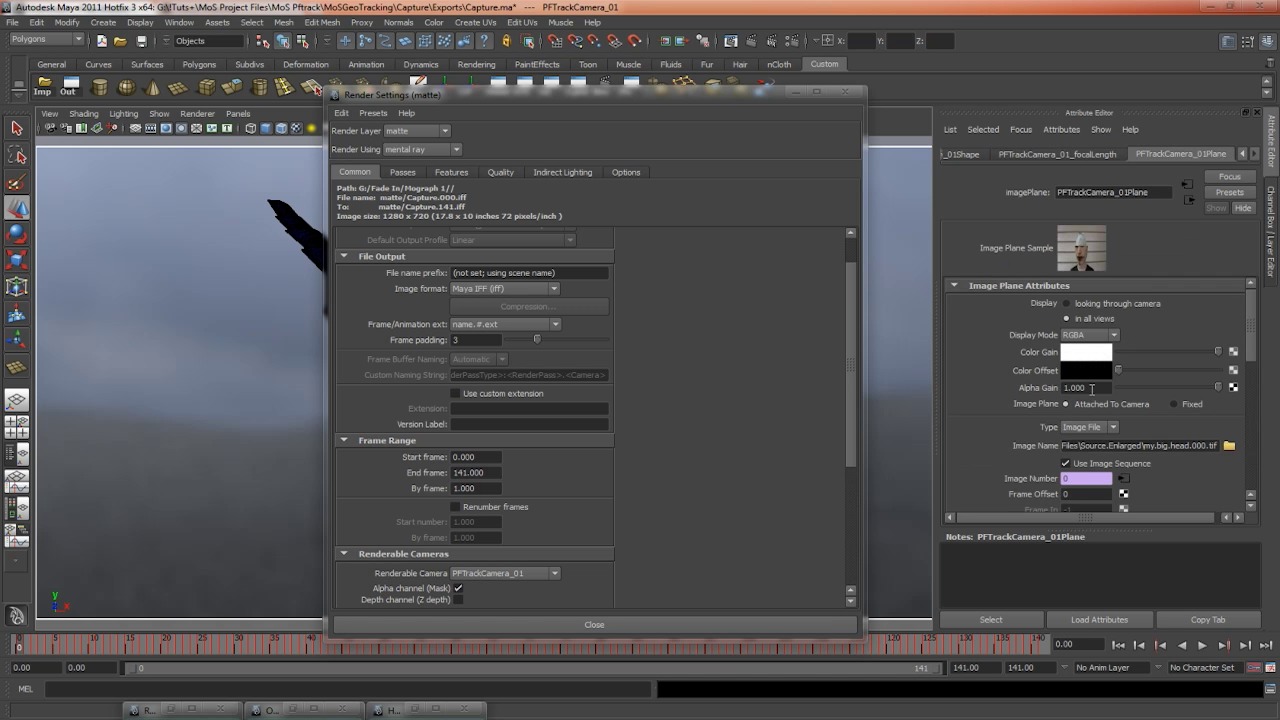Image resolution: width=1280 pixels, height=720 pixels.
Task: Click the polygon cone shelf icon
Action: click(x=152, y=87)
